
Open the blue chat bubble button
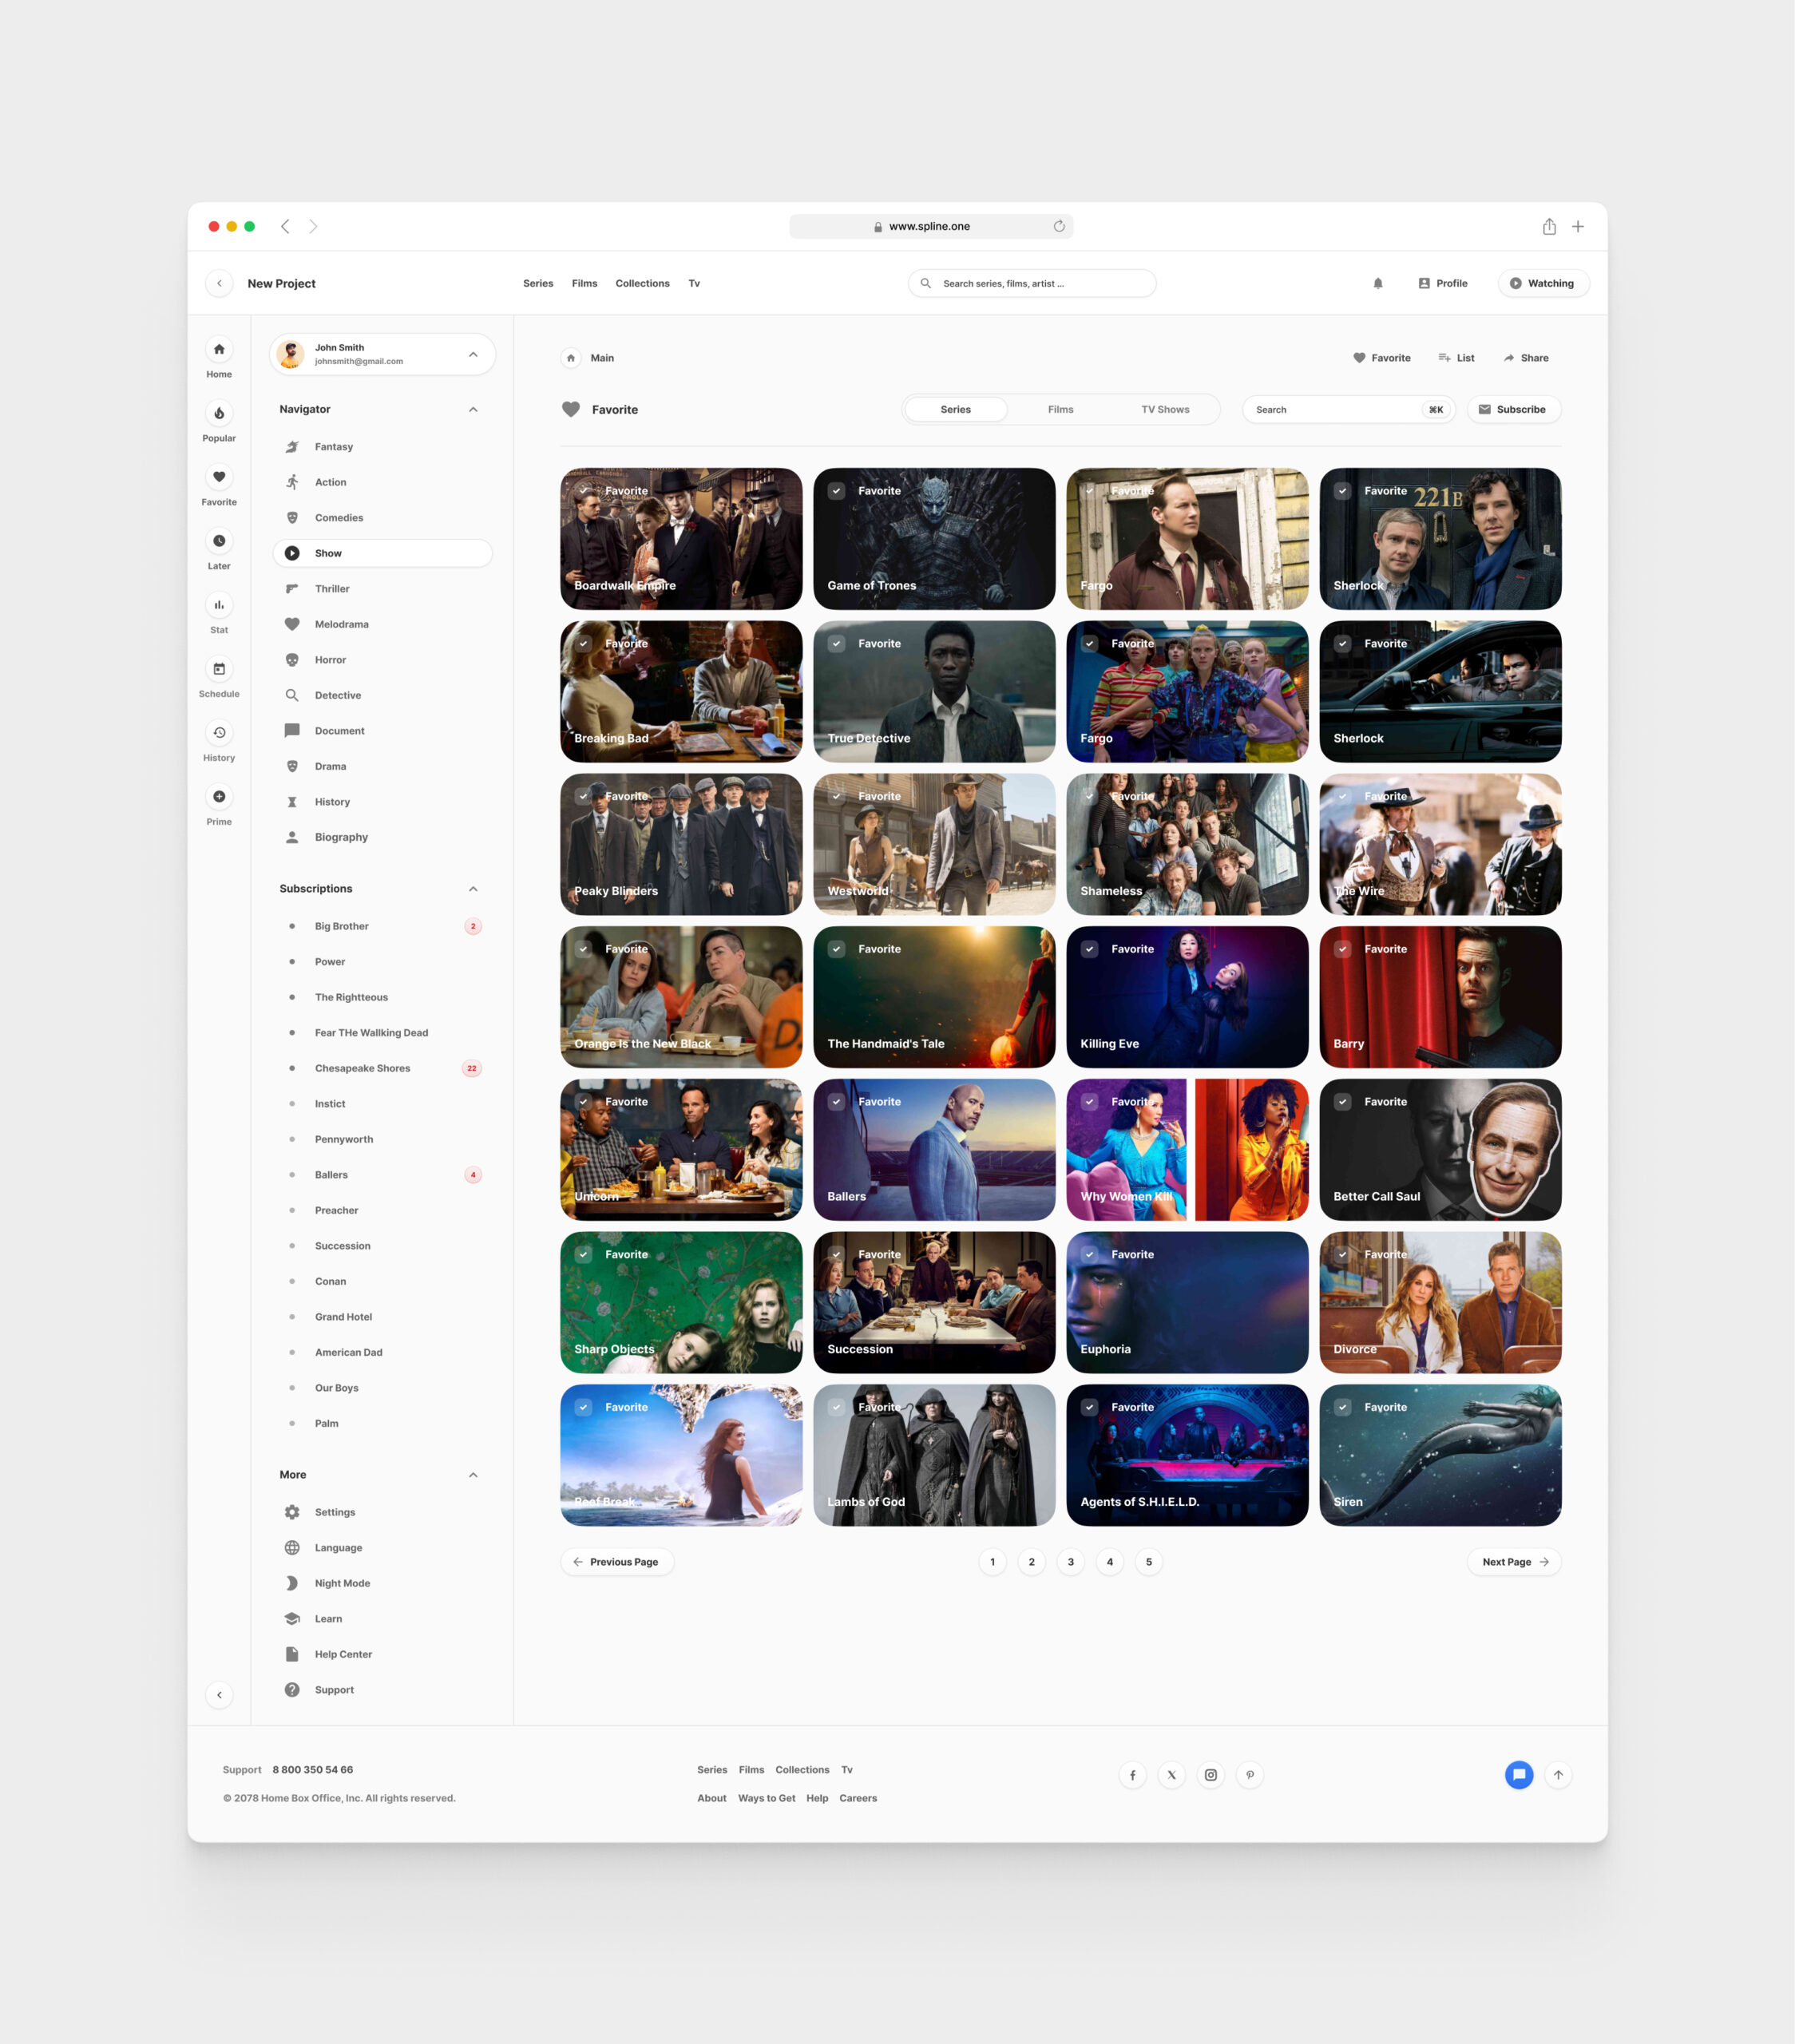pos(1519,1775)
